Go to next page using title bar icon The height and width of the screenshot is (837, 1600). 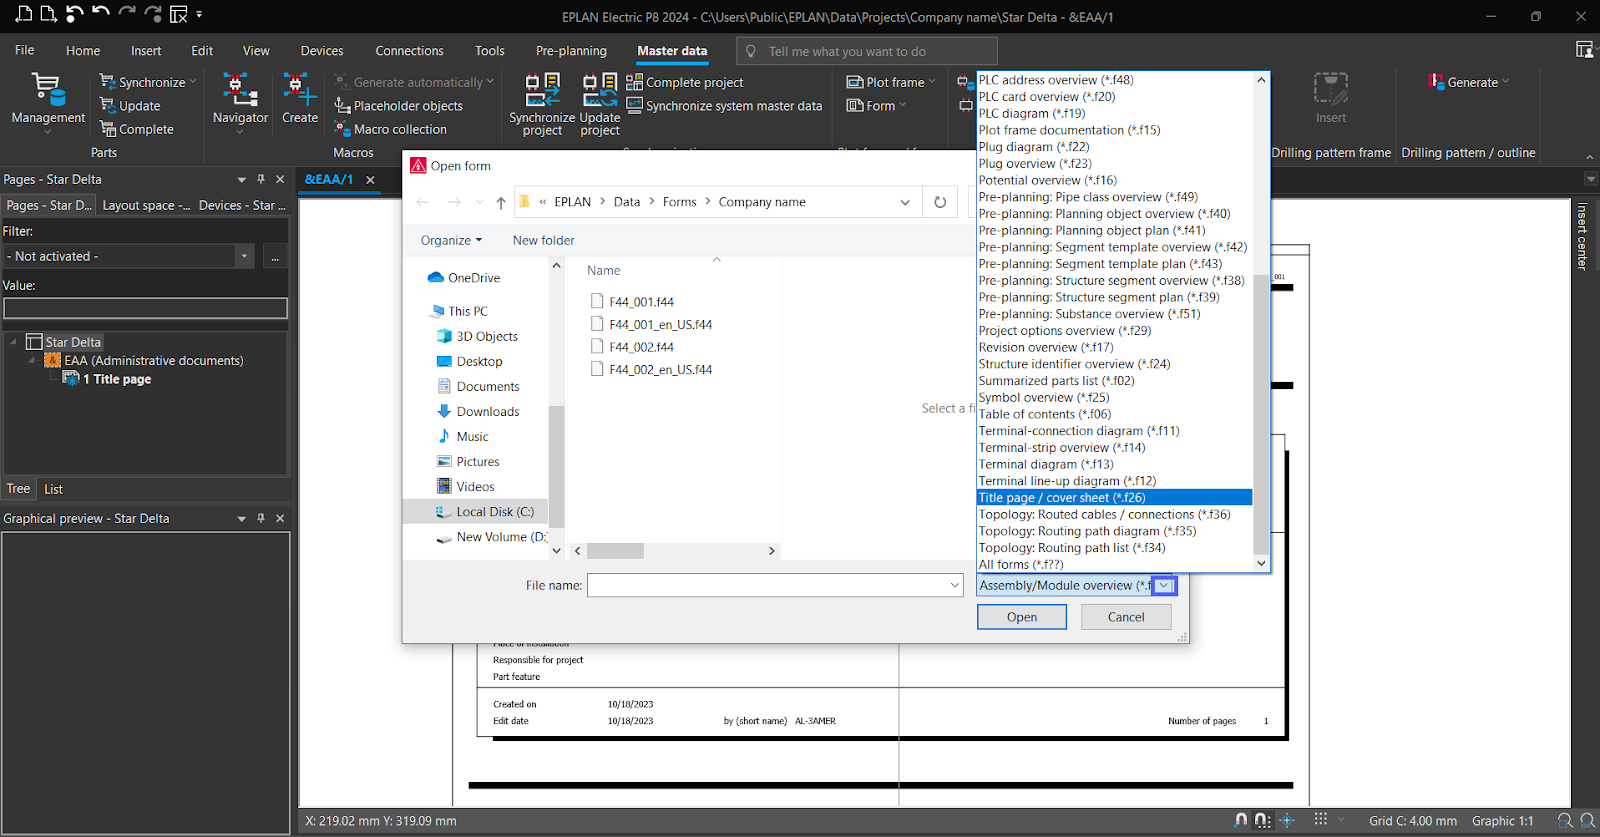pos(48,14)
